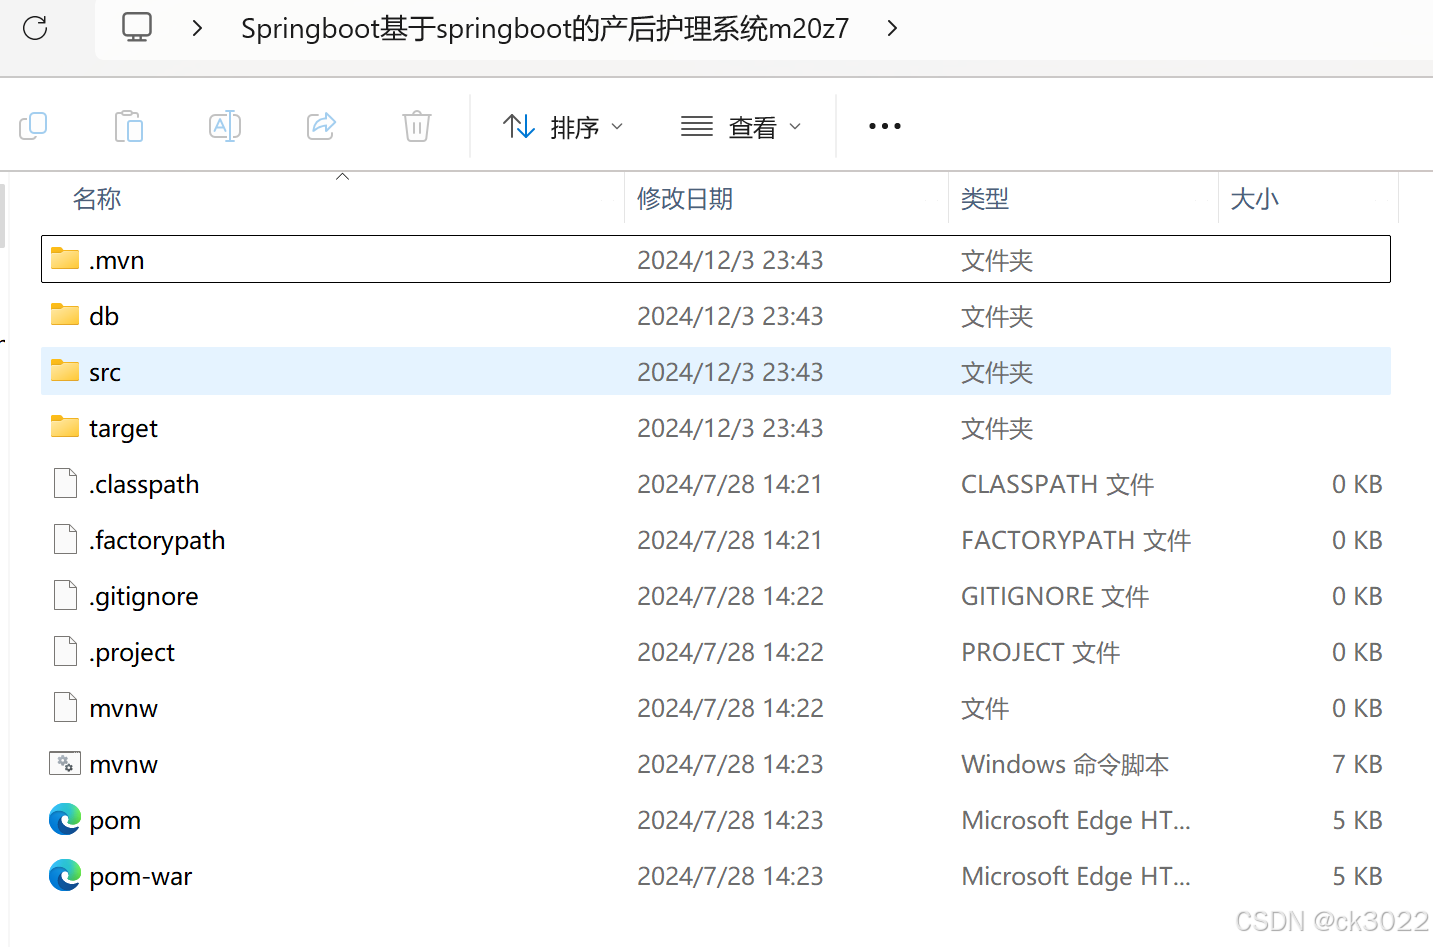Click the db folder icon

tap(65, 315)
